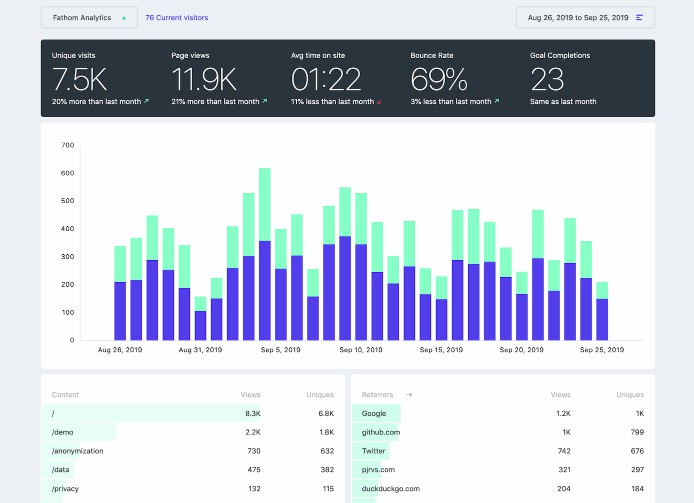This screenshot has height=503, width=694.
Task: Click the arrow icon next to Referrers
Action: pos(408,395)
